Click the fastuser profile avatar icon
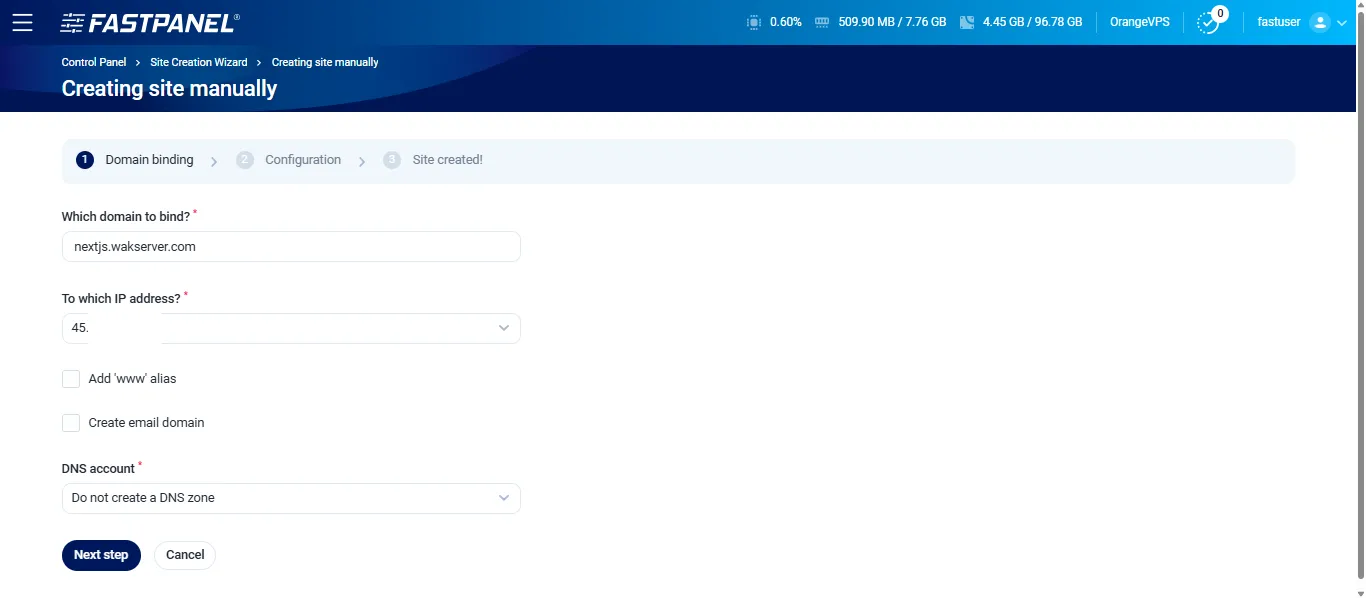 (x=1322, y=22)
